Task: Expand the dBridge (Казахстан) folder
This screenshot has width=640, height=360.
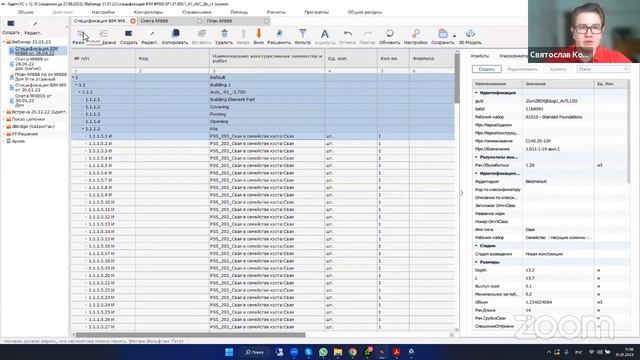Action: point(4,127)
